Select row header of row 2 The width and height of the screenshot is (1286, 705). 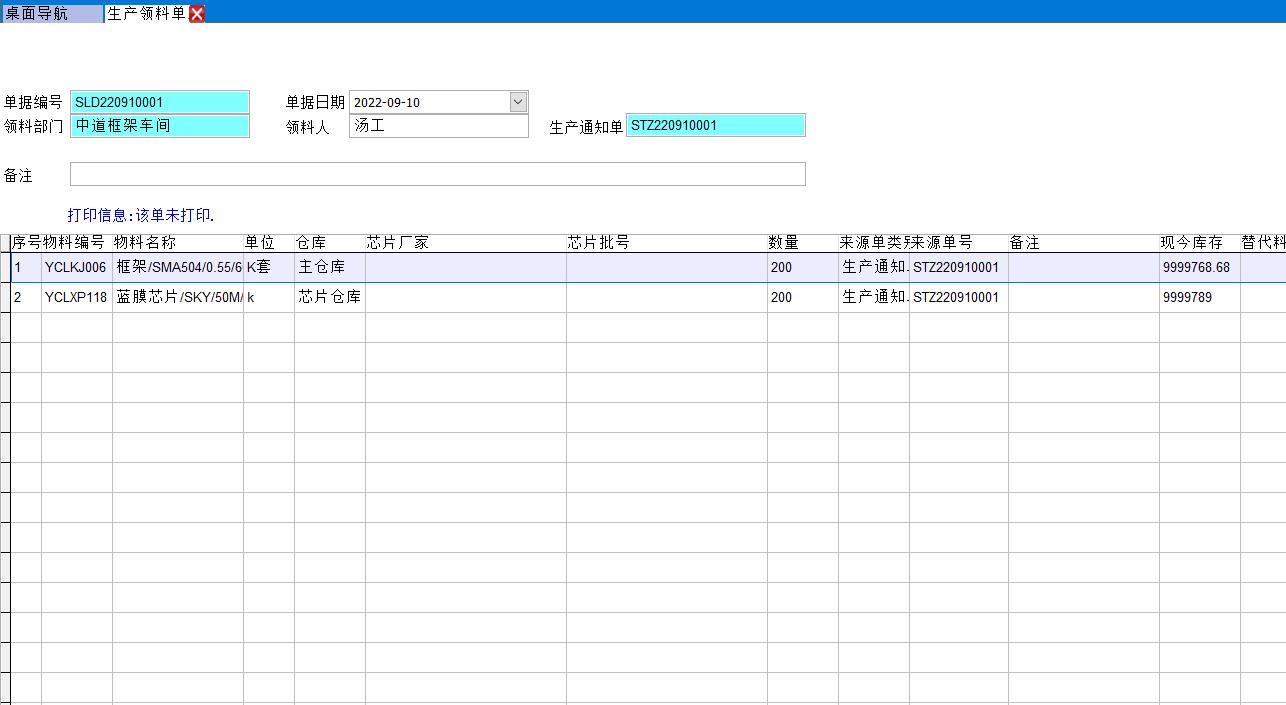(x=5, y=298)
